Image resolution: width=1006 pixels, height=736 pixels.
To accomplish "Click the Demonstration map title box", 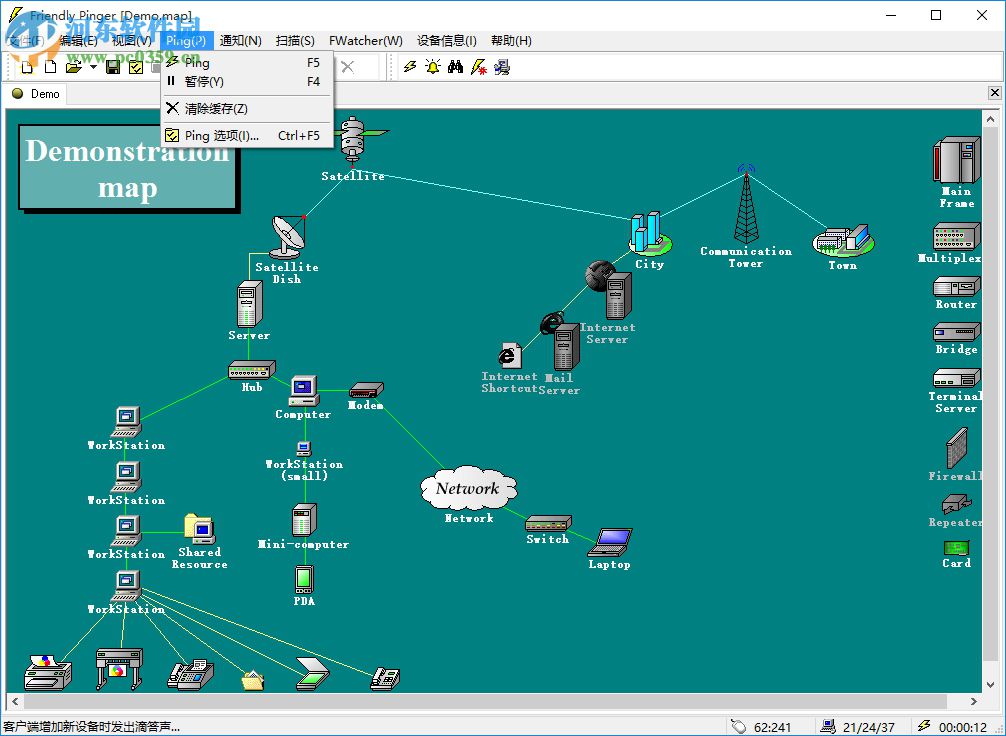I will pos(128,168).
